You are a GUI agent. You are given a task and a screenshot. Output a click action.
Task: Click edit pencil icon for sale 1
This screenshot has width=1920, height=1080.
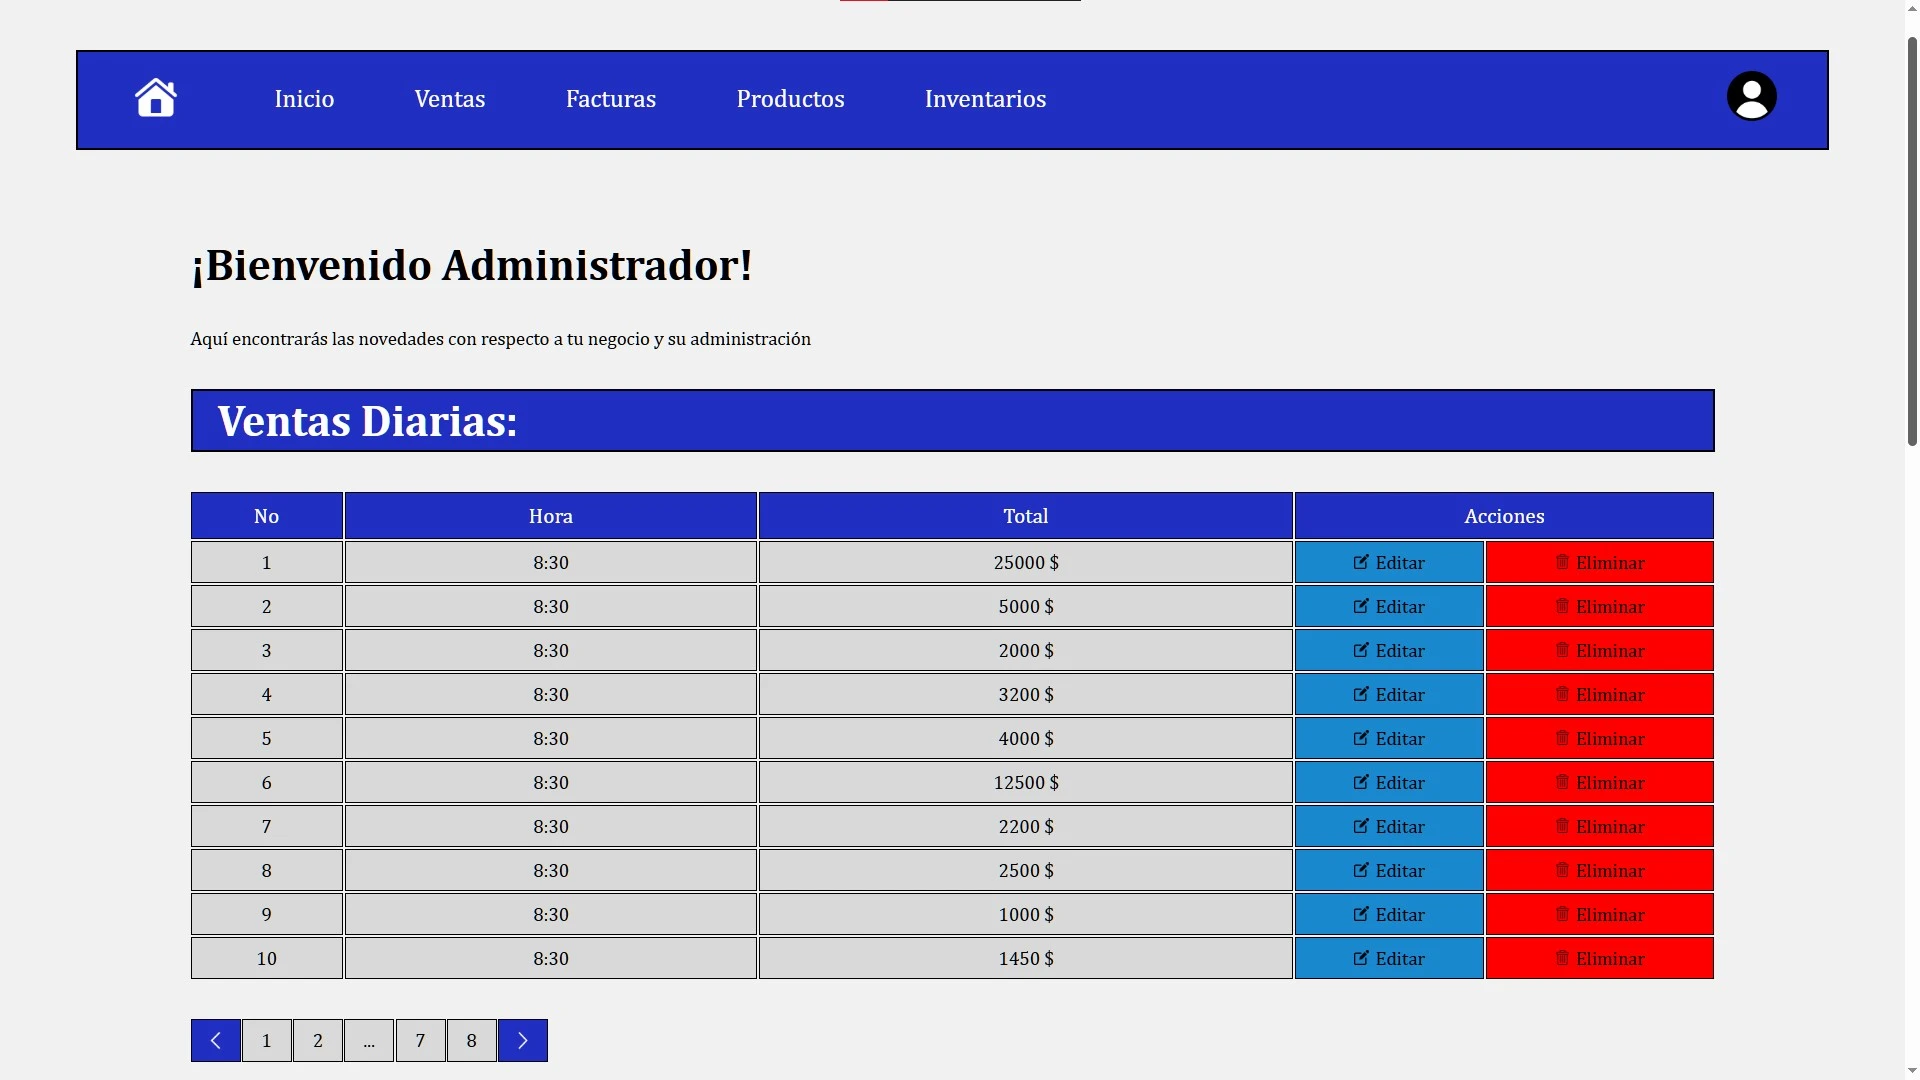1361,562
